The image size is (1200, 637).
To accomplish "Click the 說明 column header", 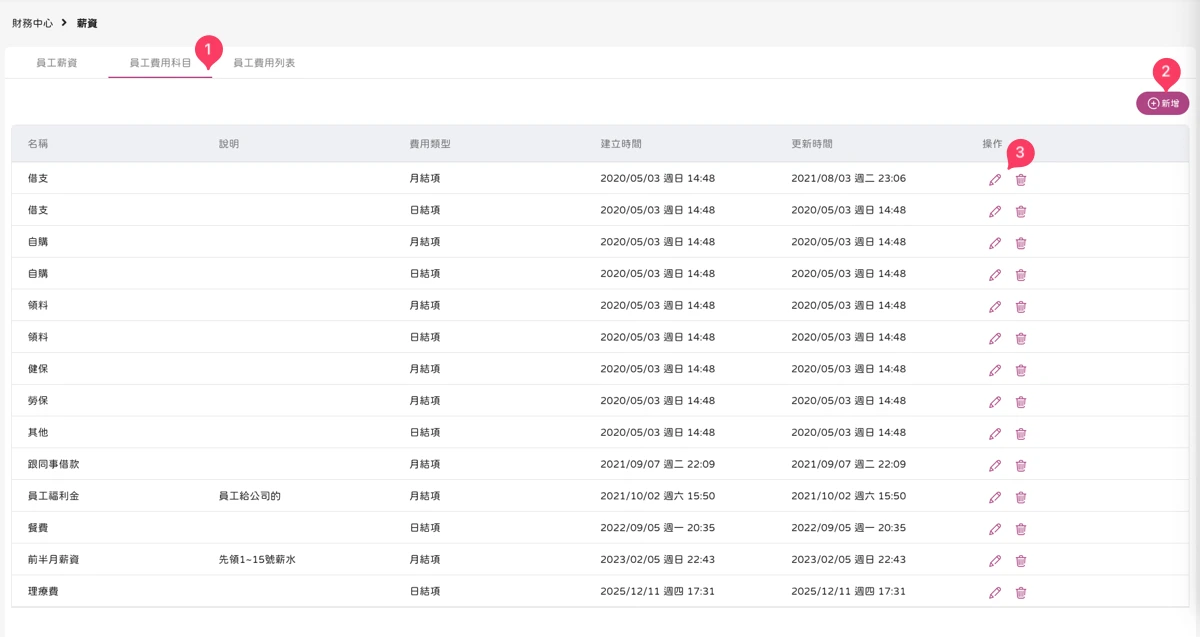I will [x=229, y=144].
